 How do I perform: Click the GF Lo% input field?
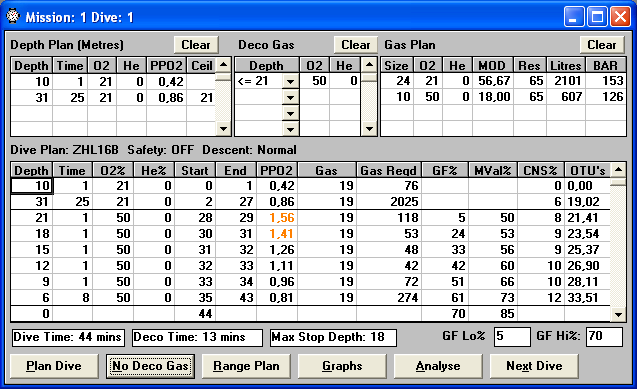[x=512, y=336]
